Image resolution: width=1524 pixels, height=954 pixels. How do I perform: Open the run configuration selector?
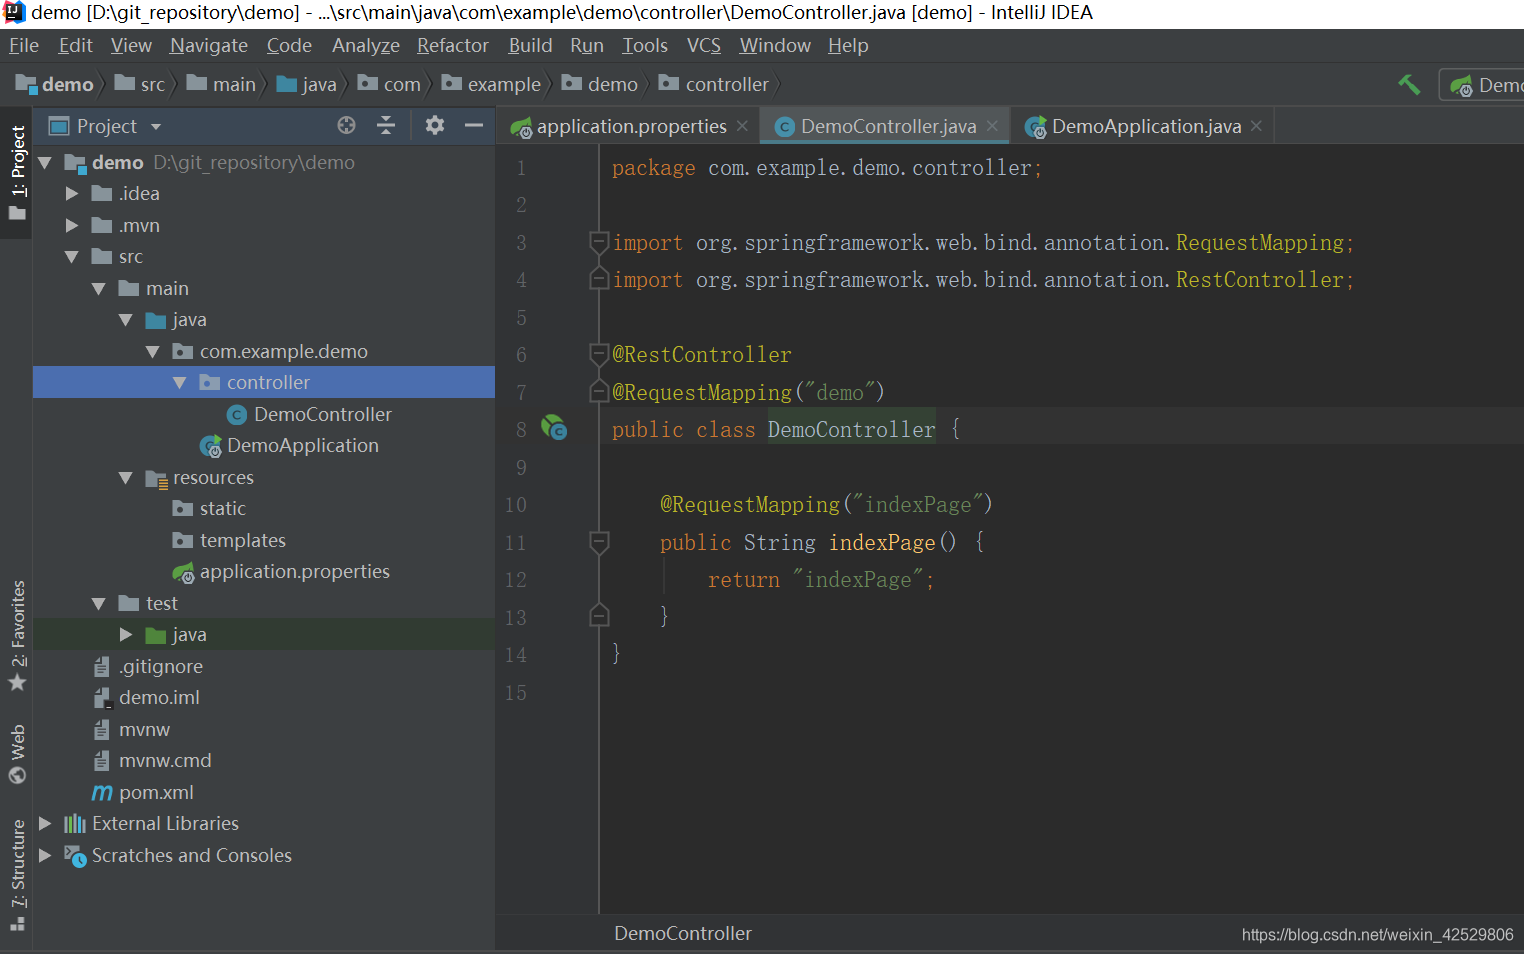coord(1483,85)
